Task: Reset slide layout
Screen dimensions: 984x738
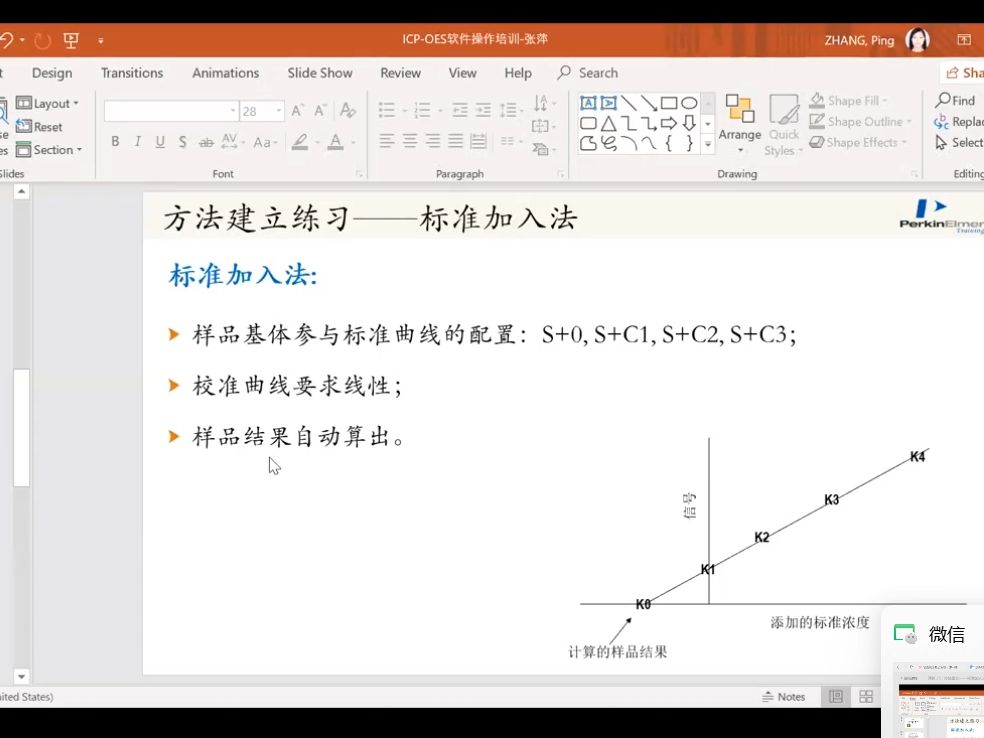Action: pyautogui.click(x=39, y=127)
